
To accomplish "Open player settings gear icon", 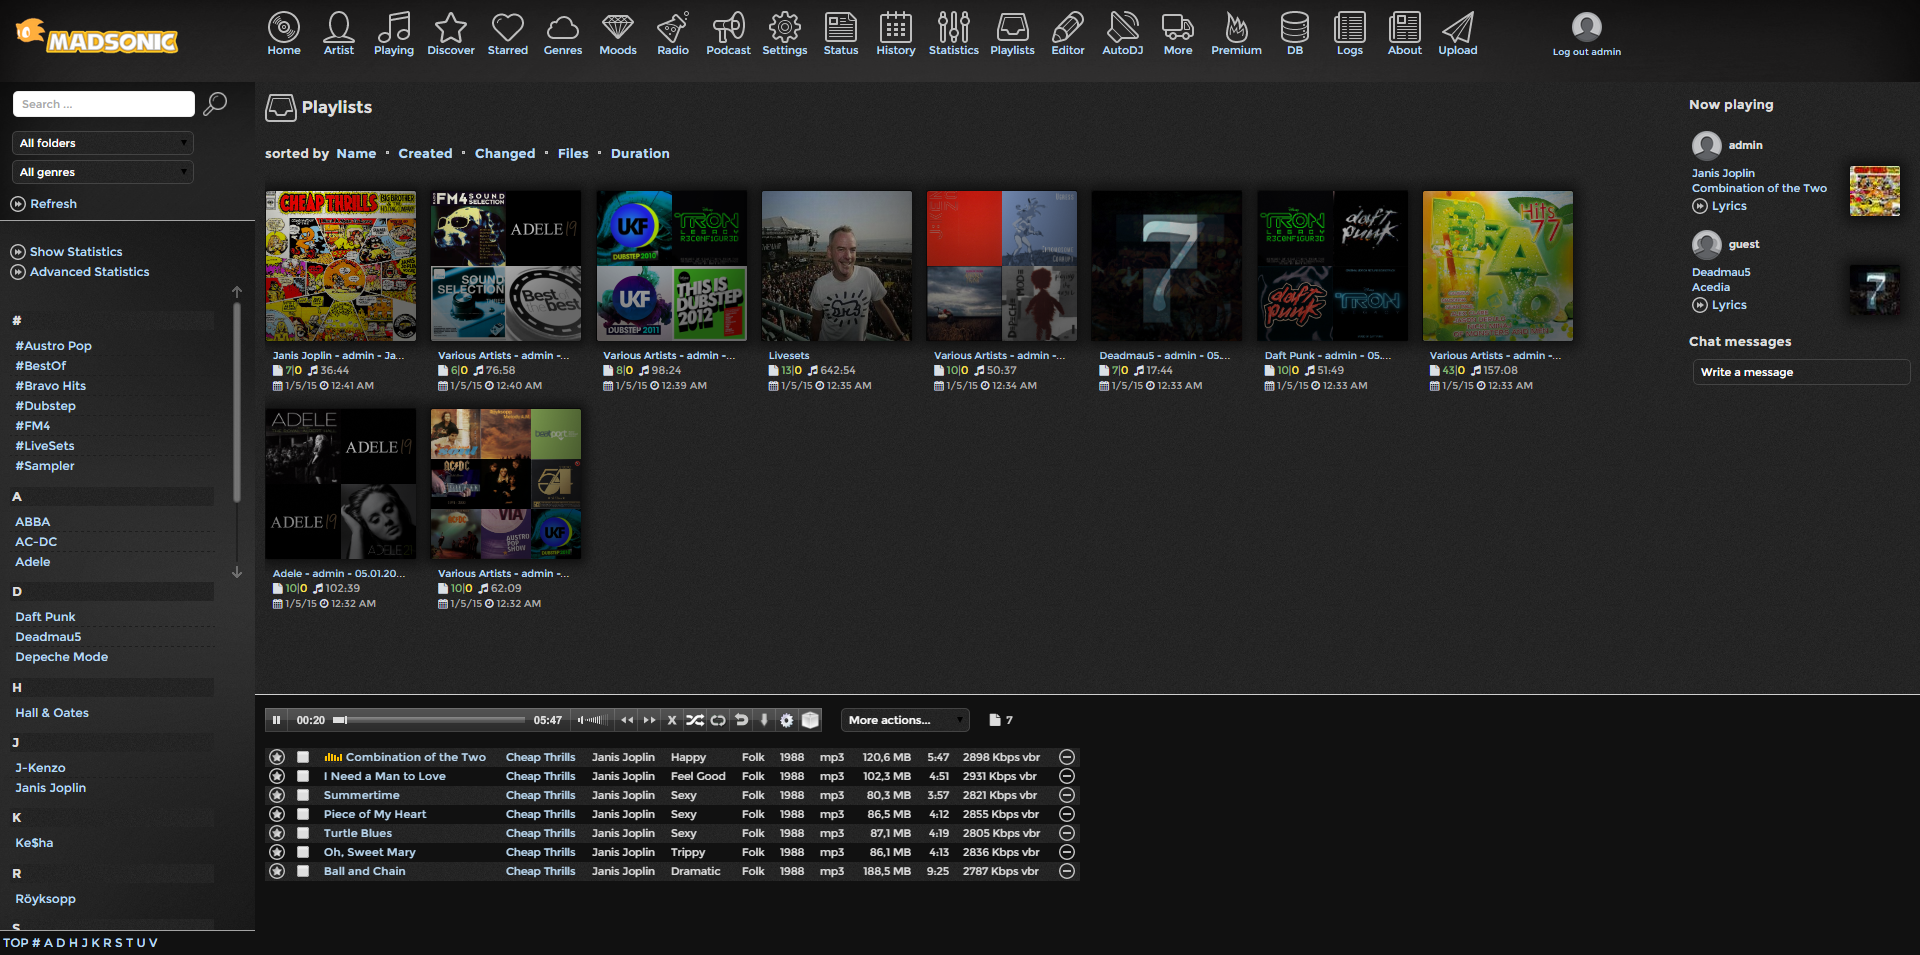I will [787, 720].
